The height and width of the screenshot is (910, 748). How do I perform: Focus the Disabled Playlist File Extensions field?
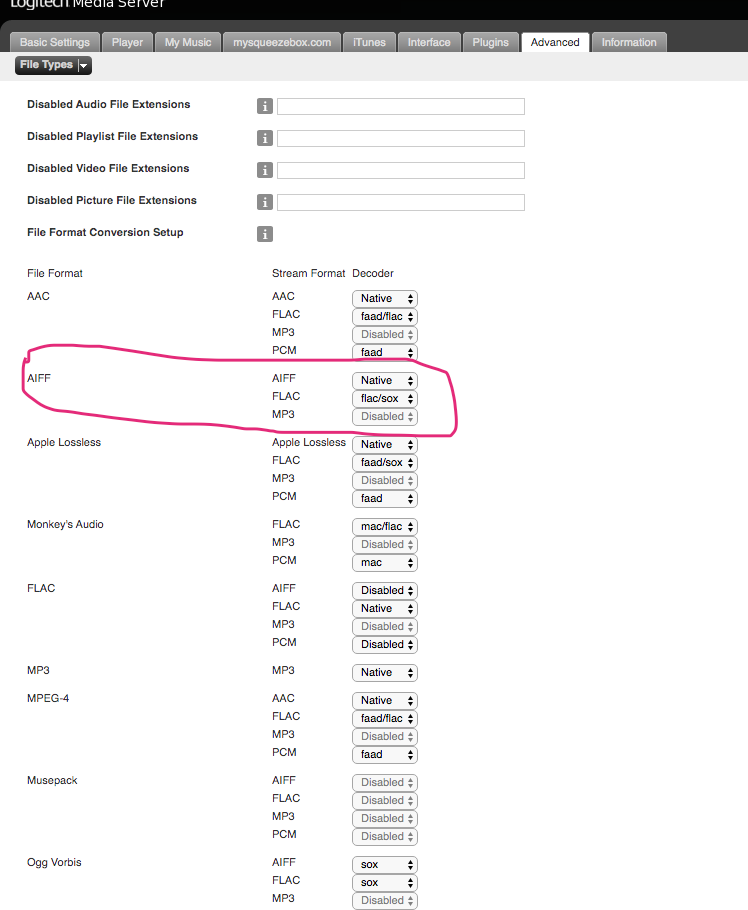click(400, 138)
